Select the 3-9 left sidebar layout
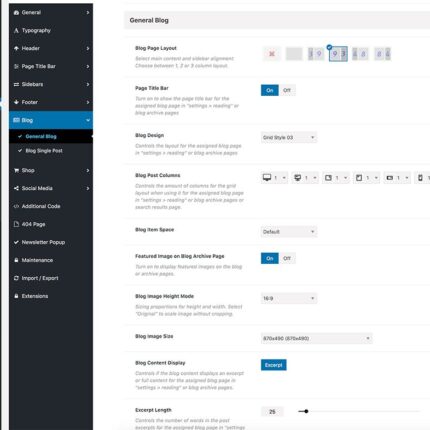Viewport: 430px width, 430px height. coord(315,54)
